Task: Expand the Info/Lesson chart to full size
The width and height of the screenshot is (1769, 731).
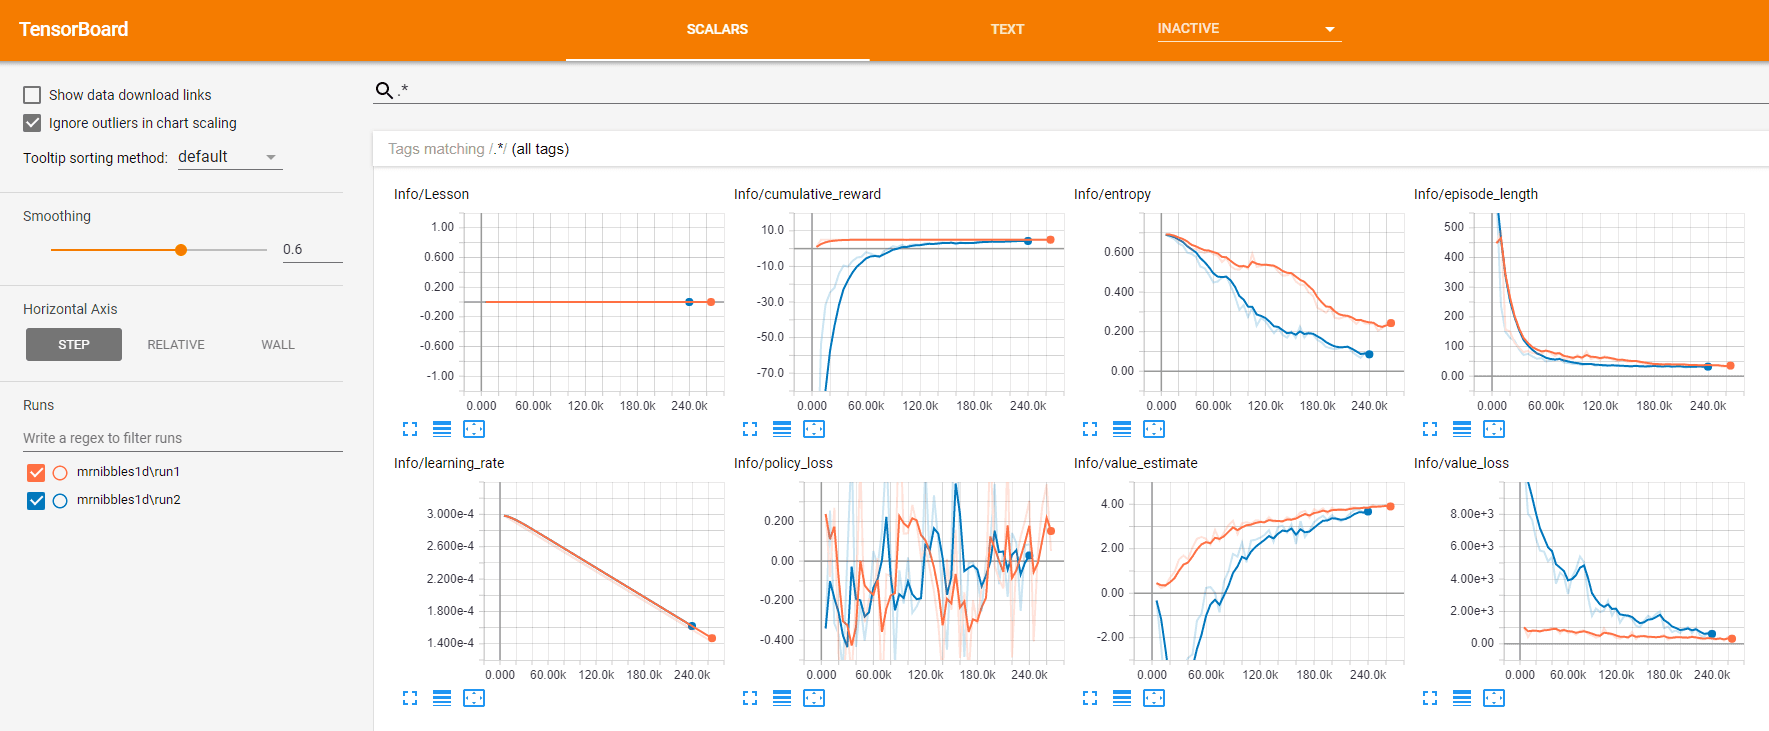Action: click(x=410, y=429)
